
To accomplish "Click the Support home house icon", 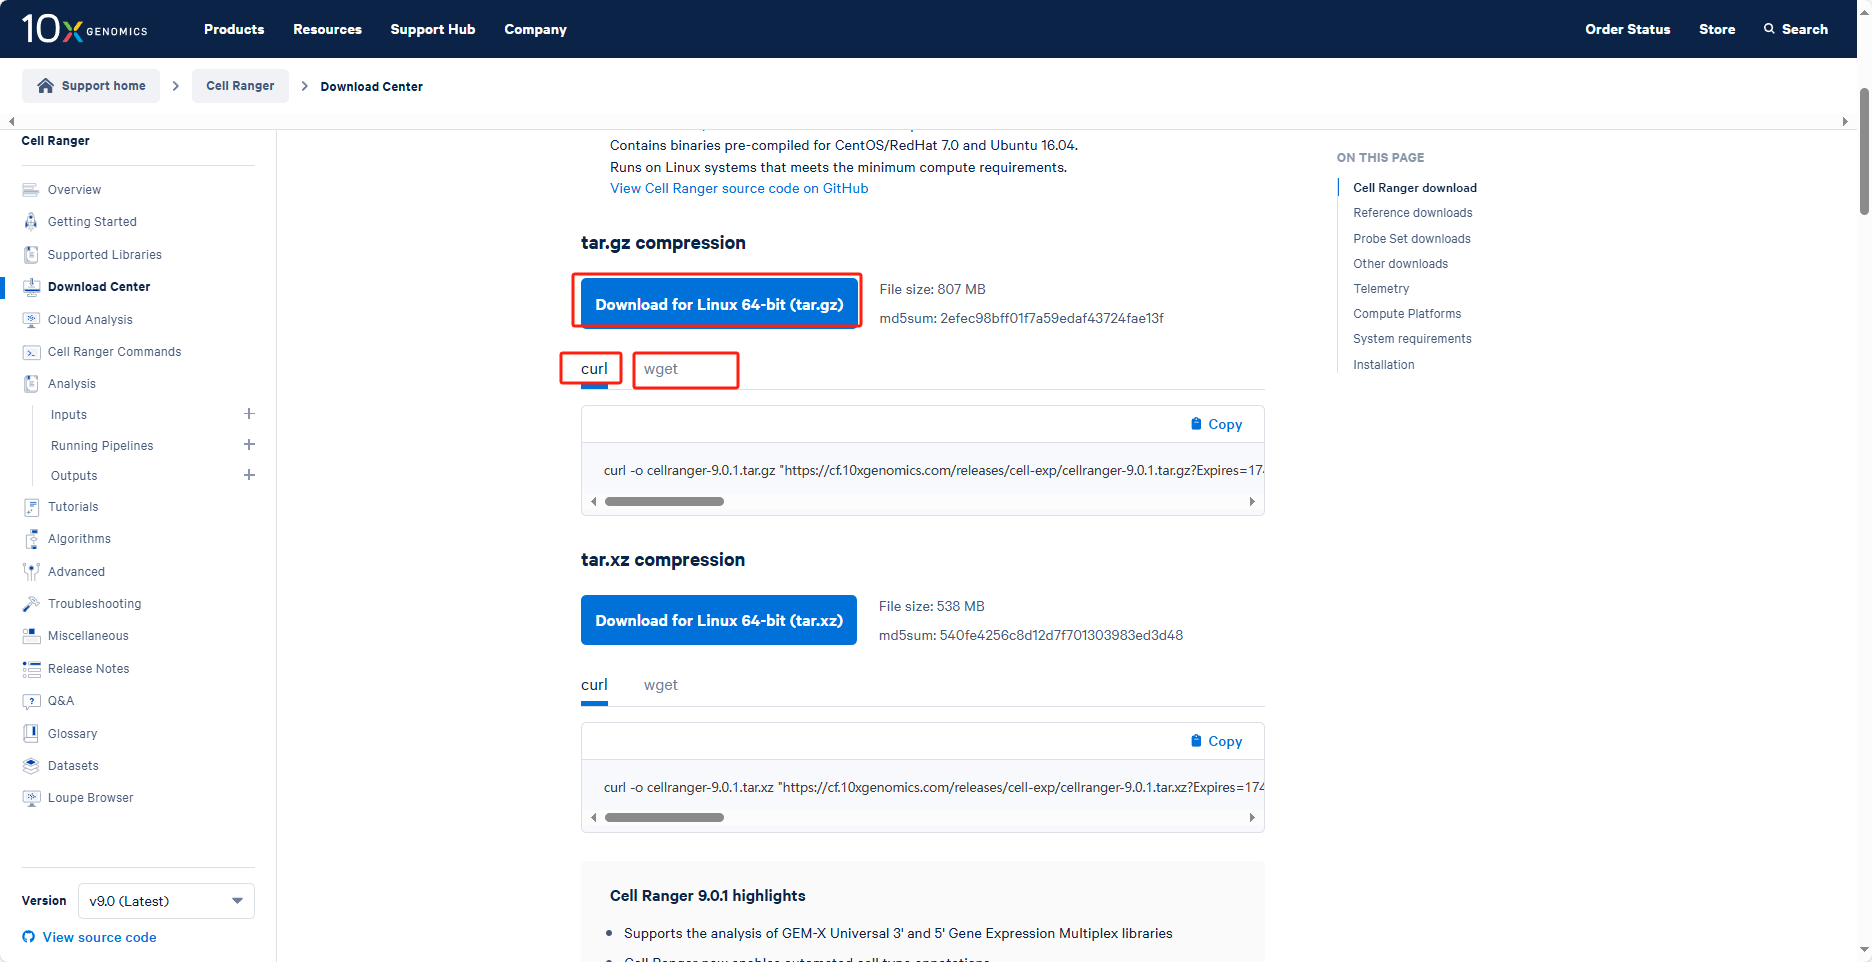I will pos(45,86).
